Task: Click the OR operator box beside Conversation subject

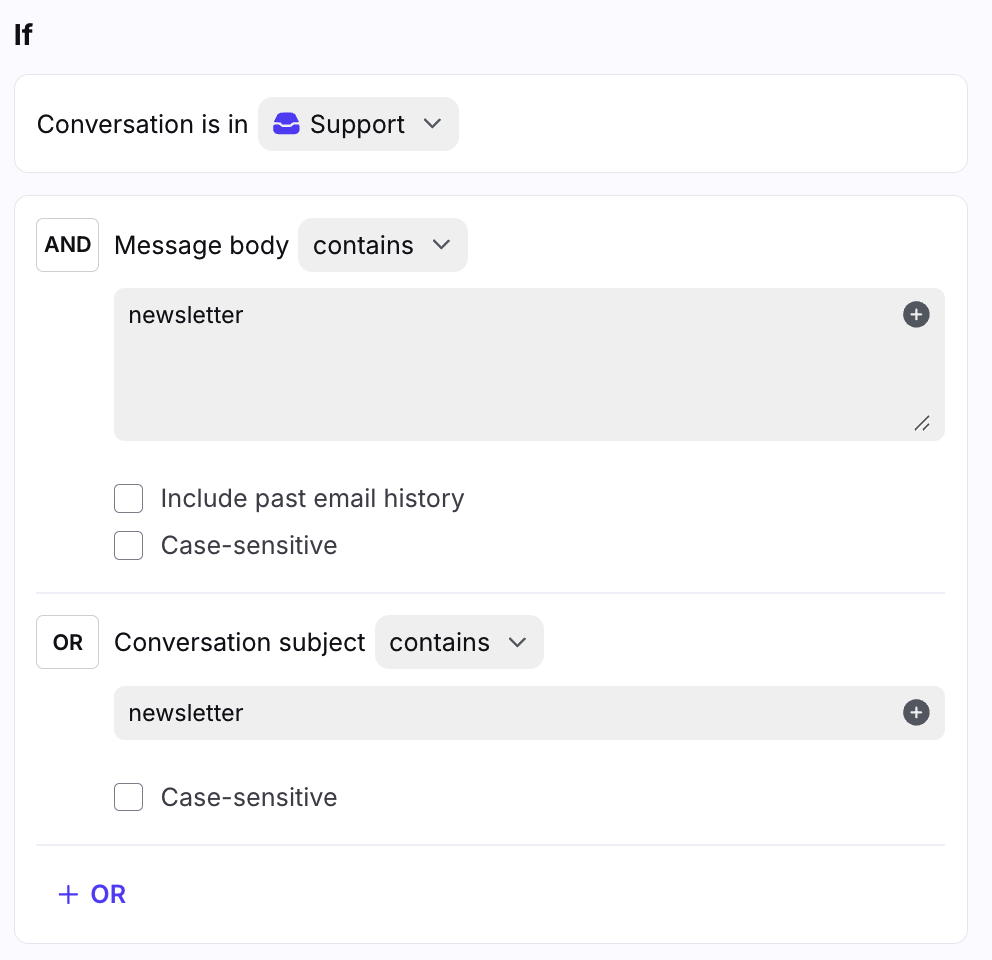Action: [68, 642]
